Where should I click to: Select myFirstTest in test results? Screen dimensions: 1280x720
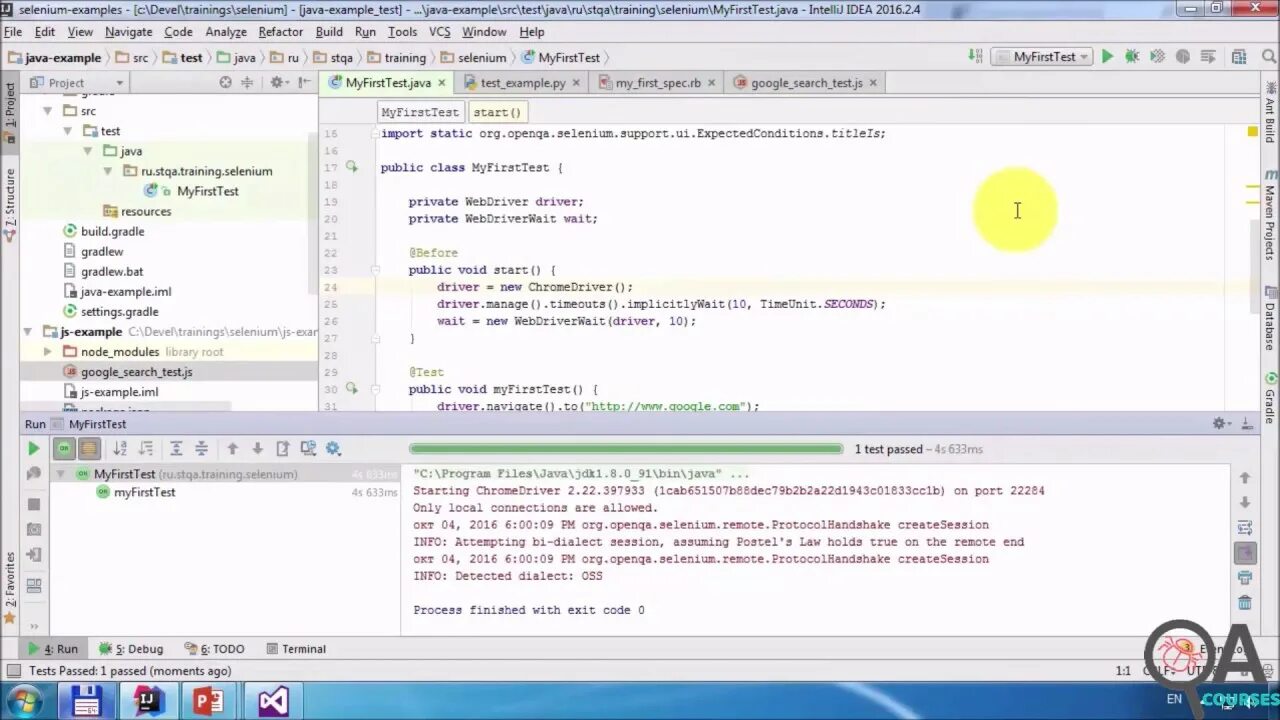144,492
